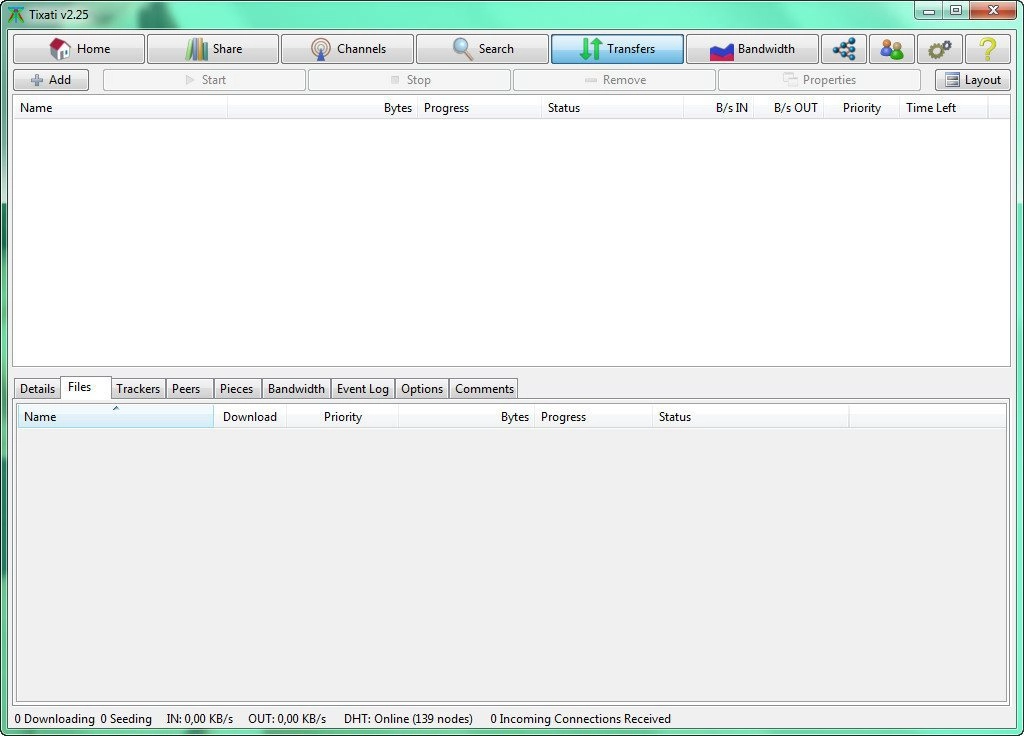Click 'DHT: Online (139 nodes)' status
The image size is (1024, 736).
(x=408, y=719)
